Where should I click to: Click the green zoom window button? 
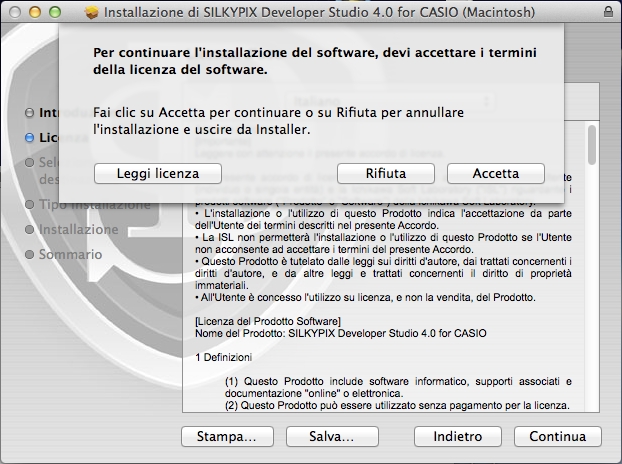click(x=55, y=12)
